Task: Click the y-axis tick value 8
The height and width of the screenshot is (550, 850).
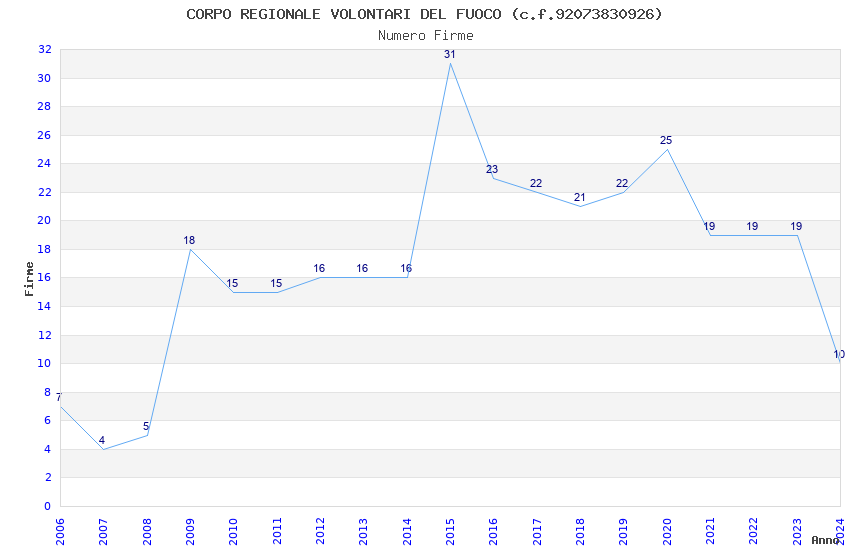Action: [x=48, y=392]
